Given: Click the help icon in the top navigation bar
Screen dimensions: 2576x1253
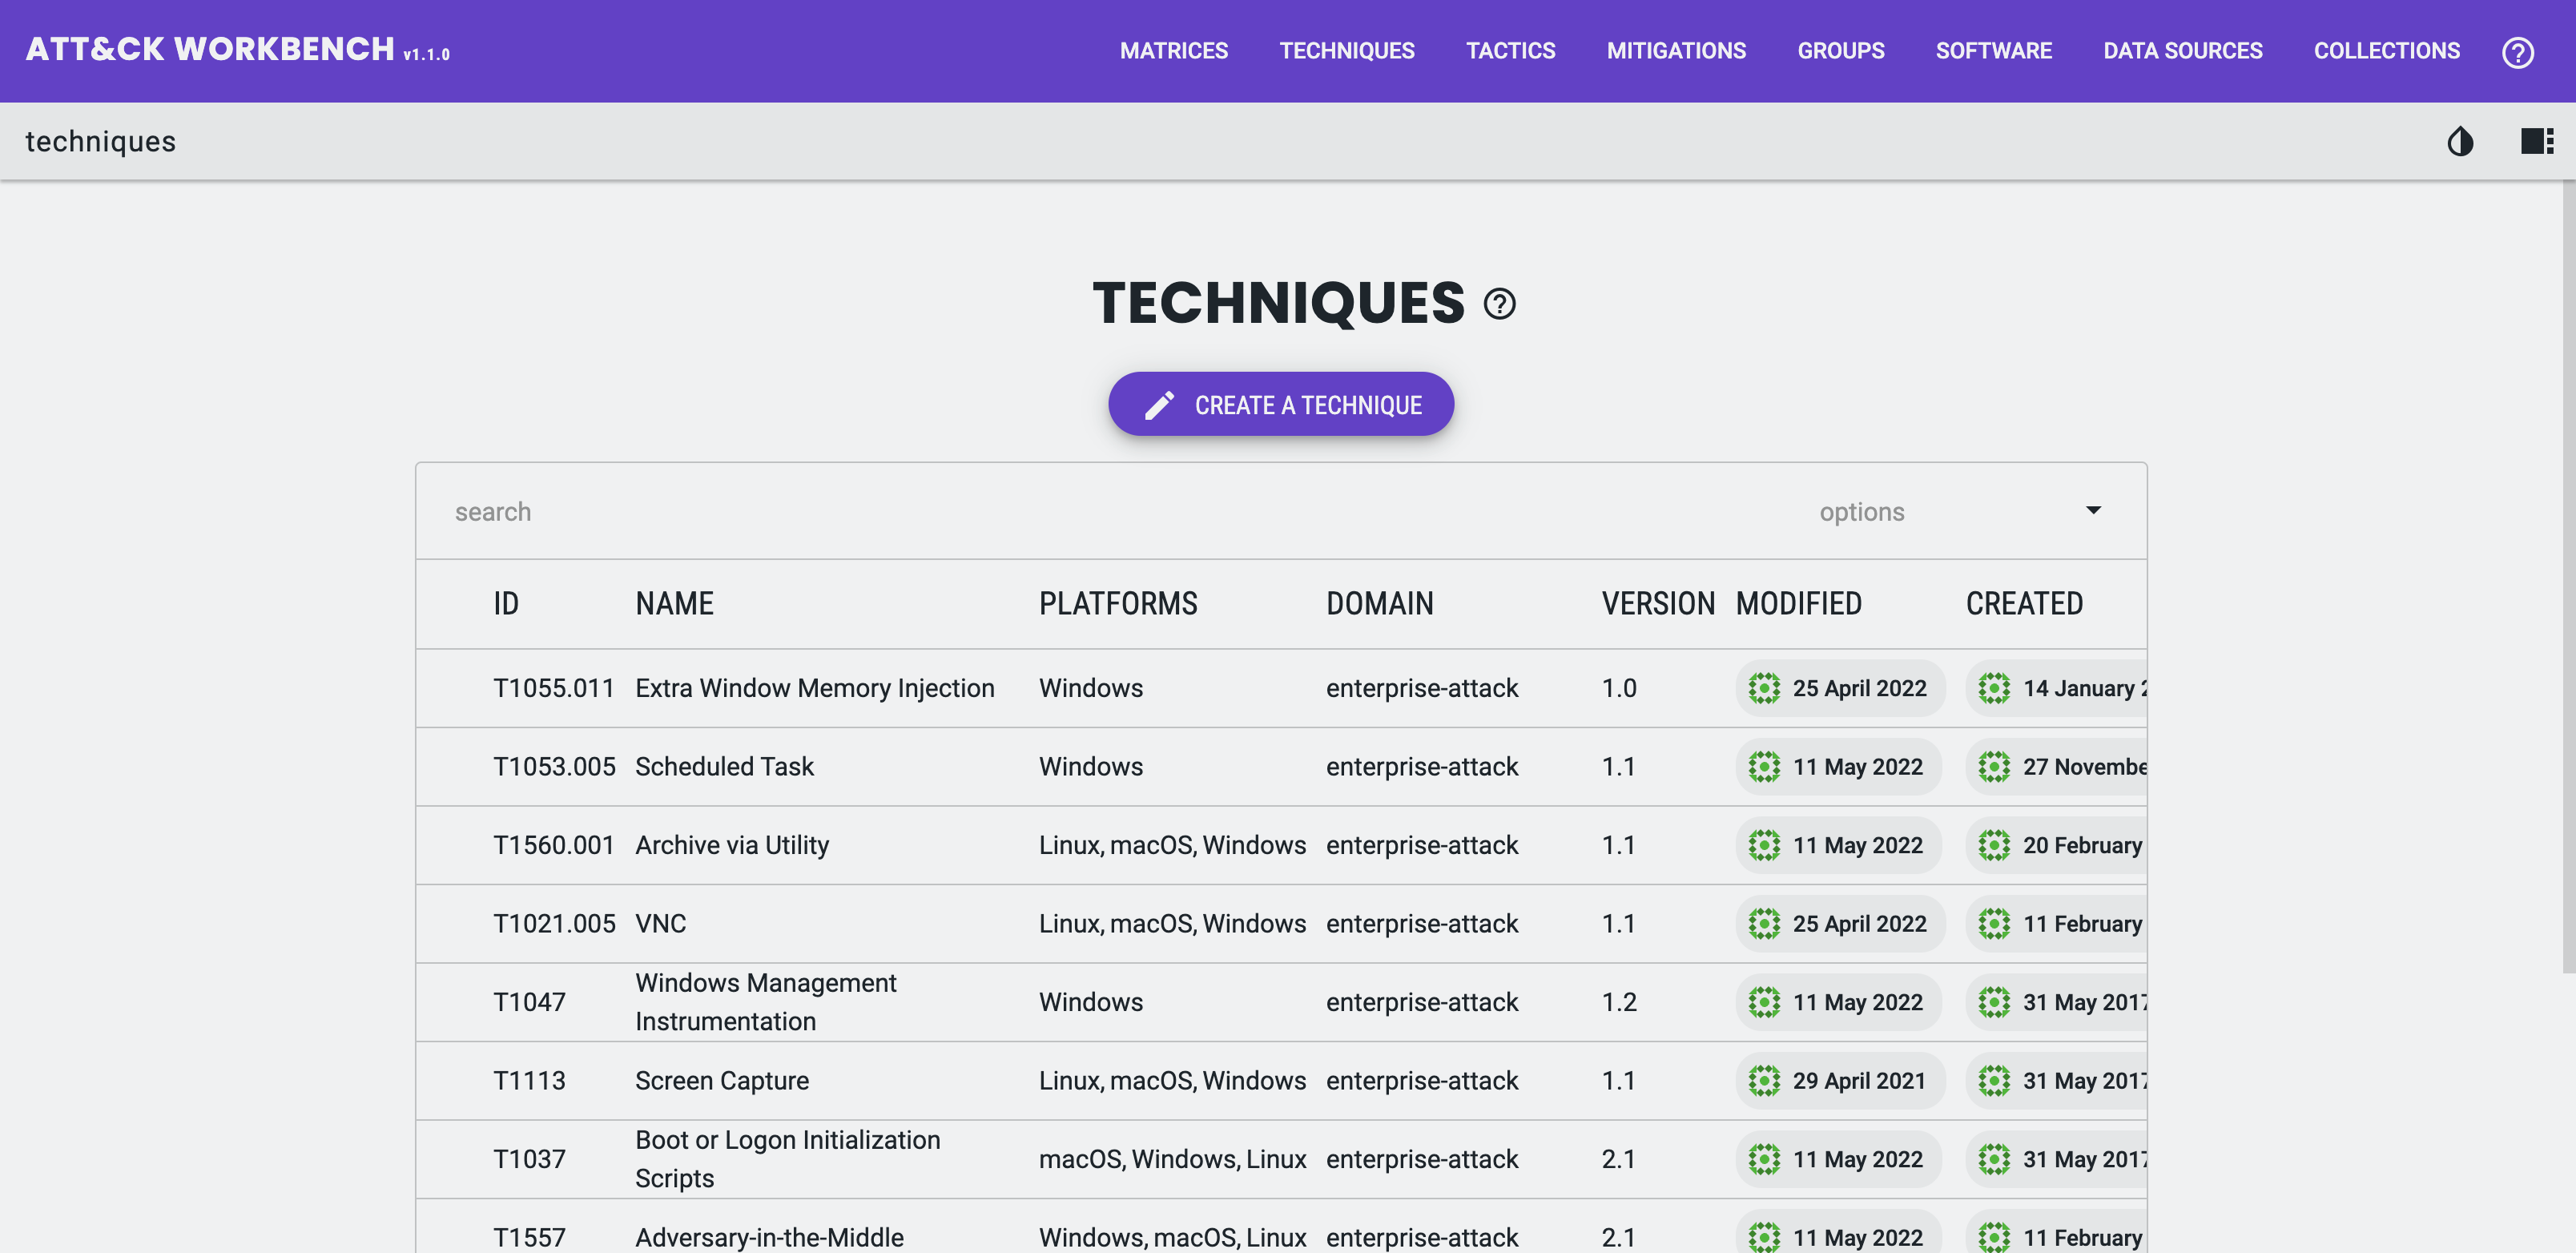Looking at the screenshot, I should pos(2517,52).
